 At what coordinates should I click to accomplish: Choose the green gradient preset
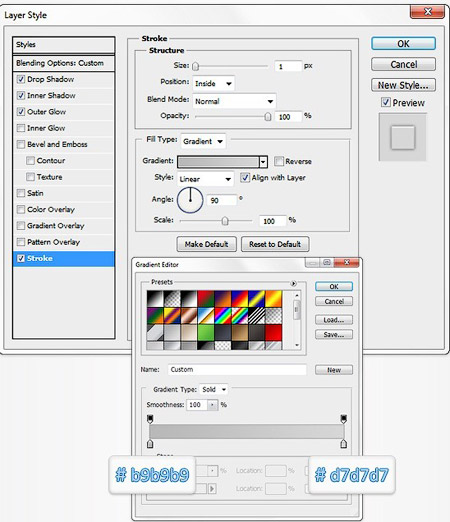click(206, 333)
